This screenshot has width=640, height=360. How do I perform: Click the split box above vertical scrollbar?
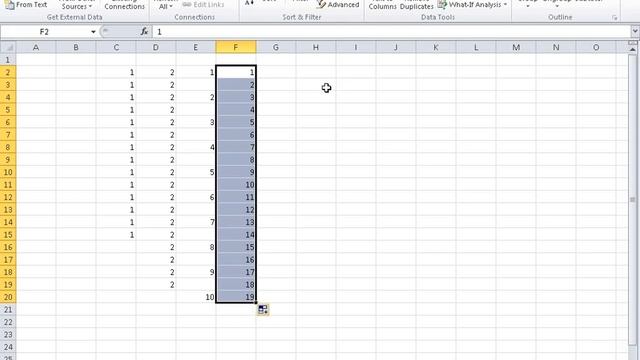click(632, 42)
